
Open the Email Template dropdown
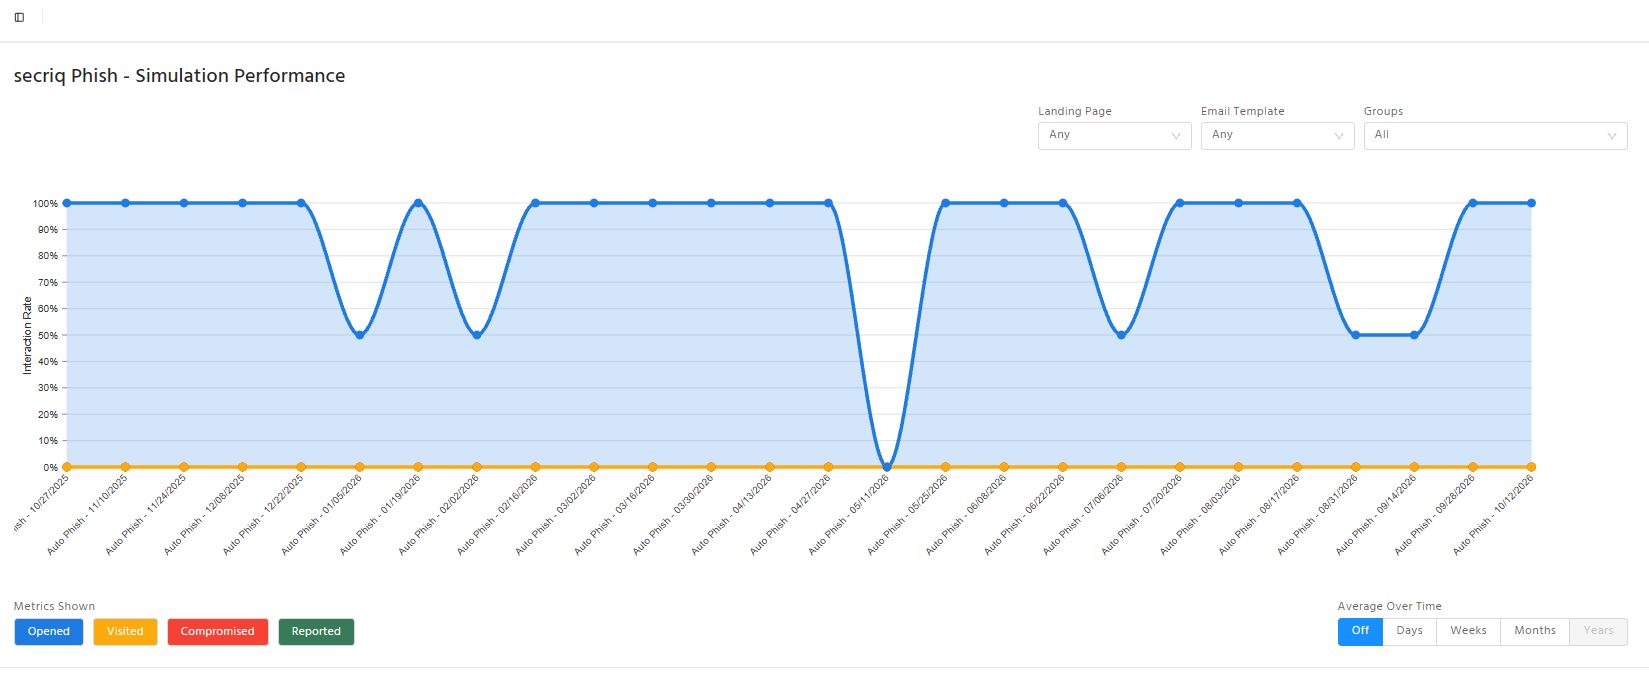click(x=1277, y=135)
